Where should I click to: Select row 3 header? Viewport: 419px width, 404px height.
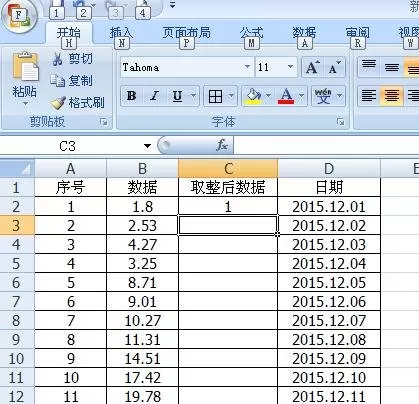click(x=17, y=225)
